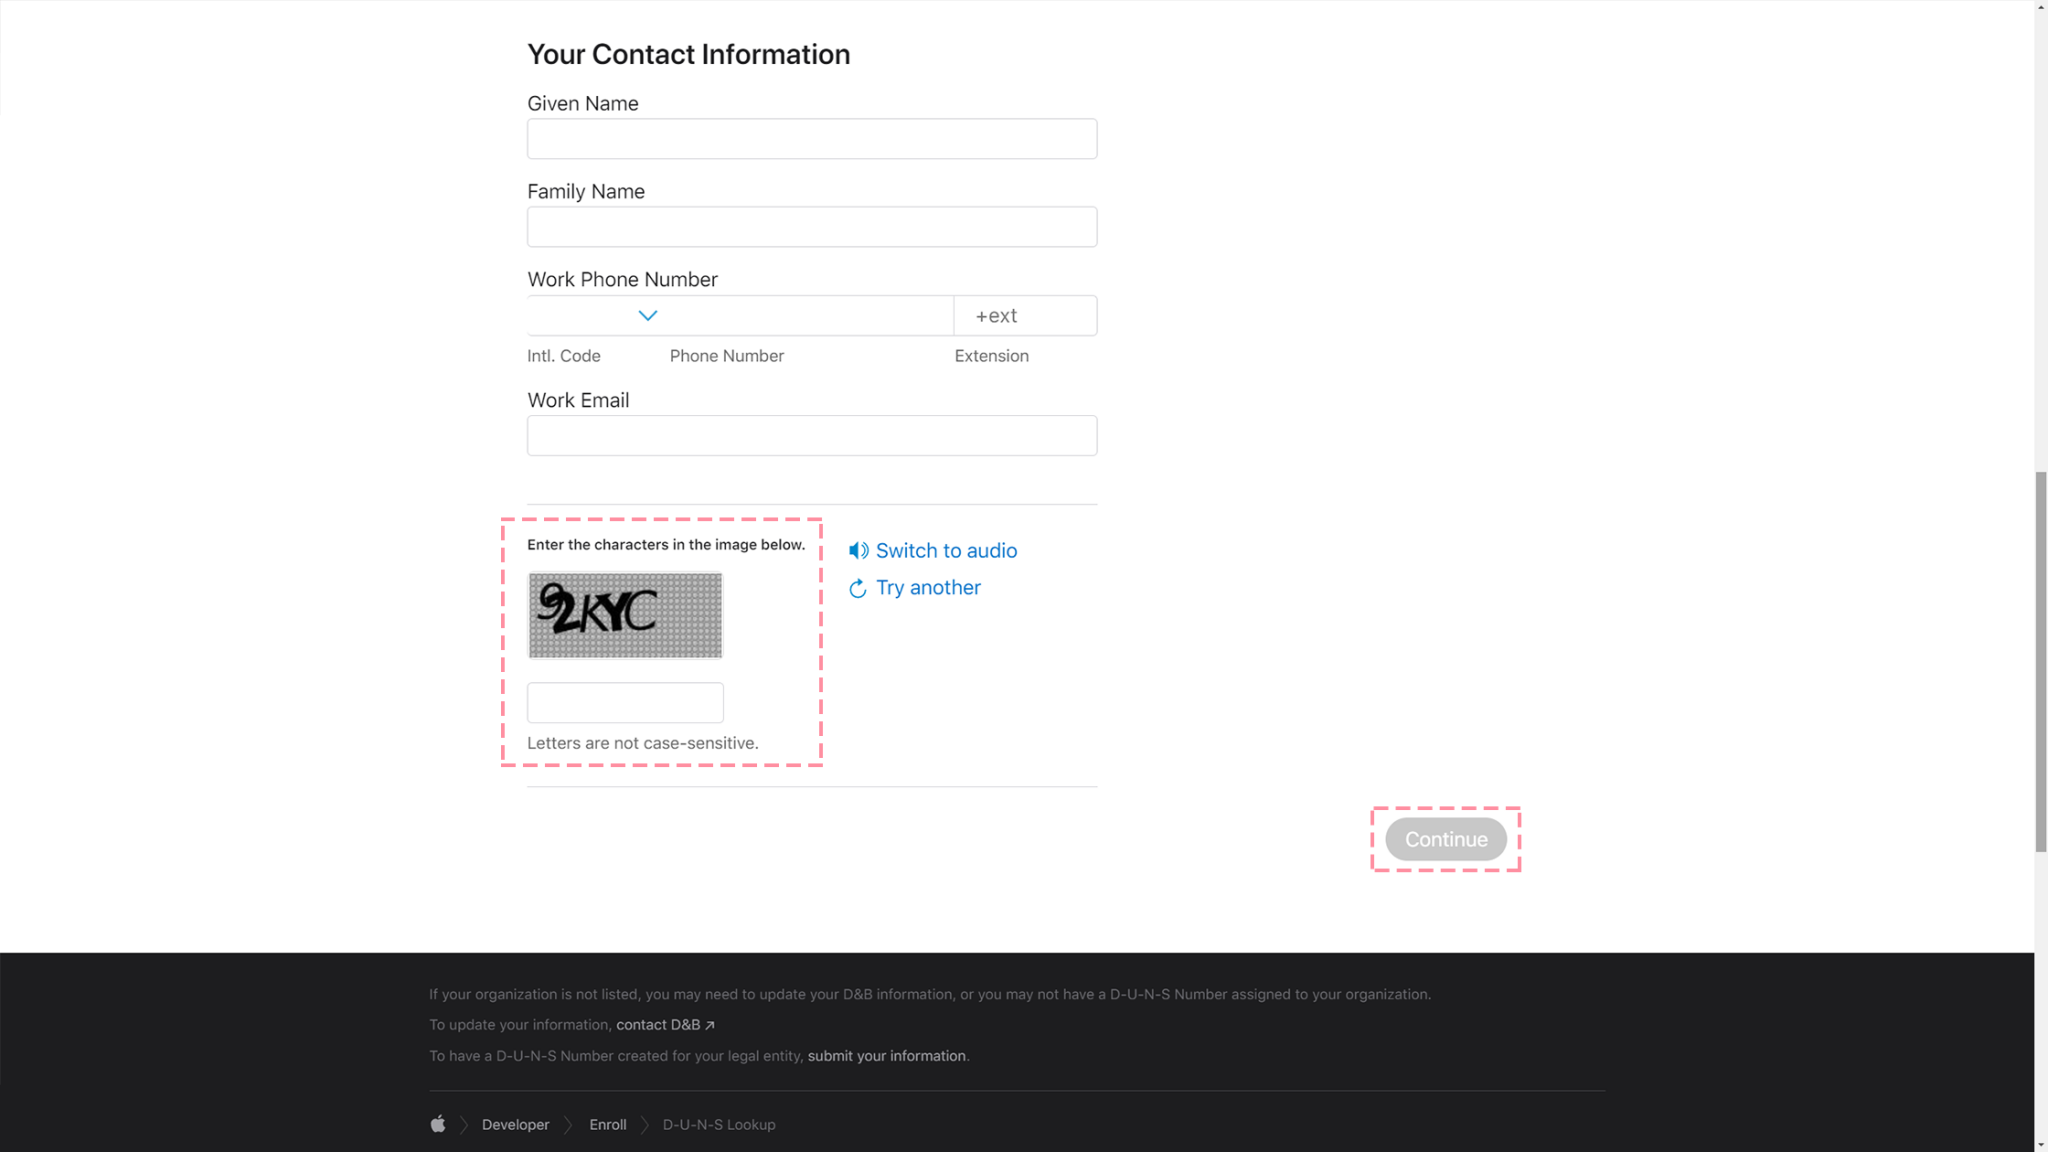Open the contact D&B link
This screenshot has width=2048, height=1152.
(x=660, y=1024)
